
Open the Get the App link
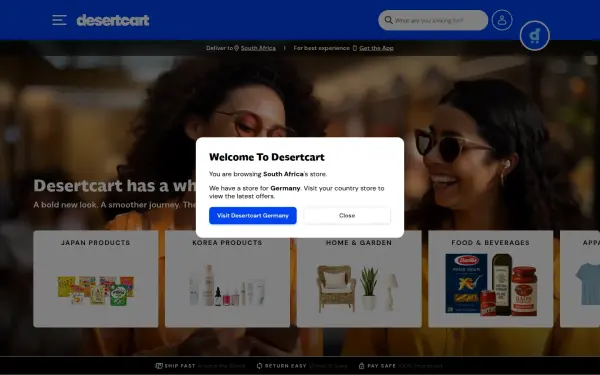pos(376,48)
